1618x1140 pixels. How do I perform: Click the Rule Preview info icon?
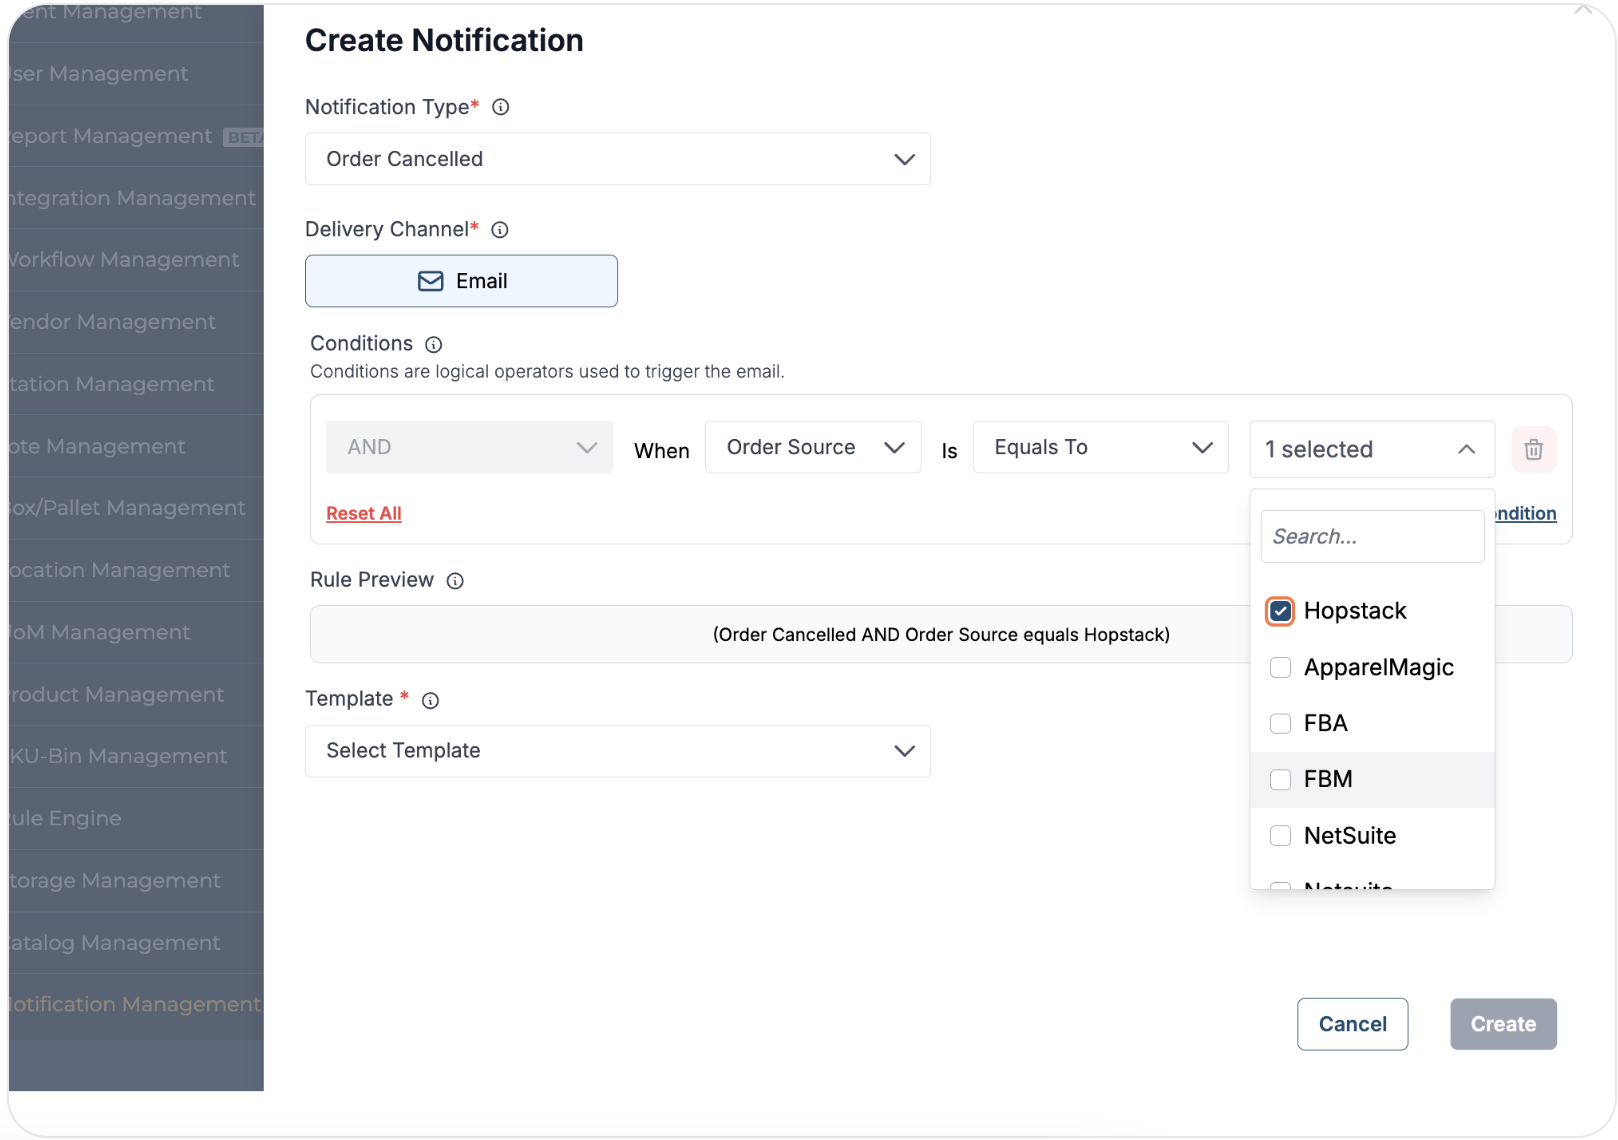(x=455, y=581)
